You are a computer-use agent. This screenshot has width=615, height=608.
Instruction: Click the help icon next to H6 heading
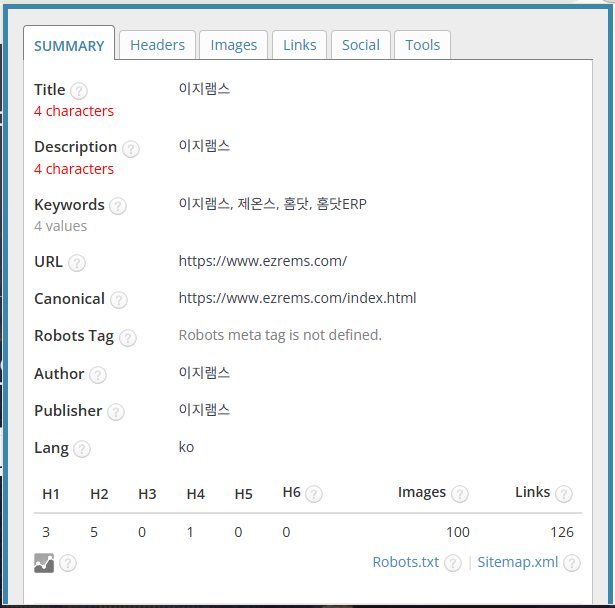314,494
